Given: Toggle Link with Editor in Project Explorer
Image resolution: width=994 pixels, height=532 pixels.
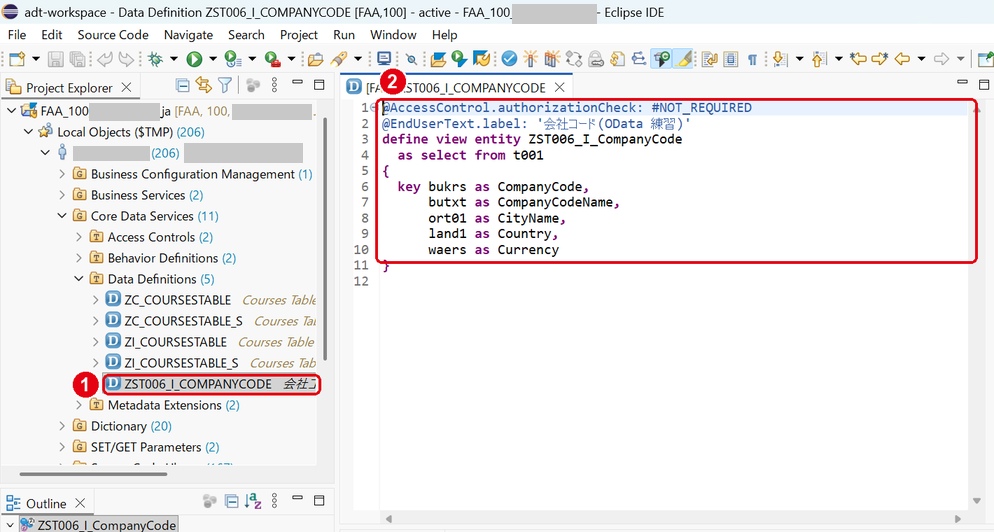Looking at the screenshot, I should click(203, 85).
